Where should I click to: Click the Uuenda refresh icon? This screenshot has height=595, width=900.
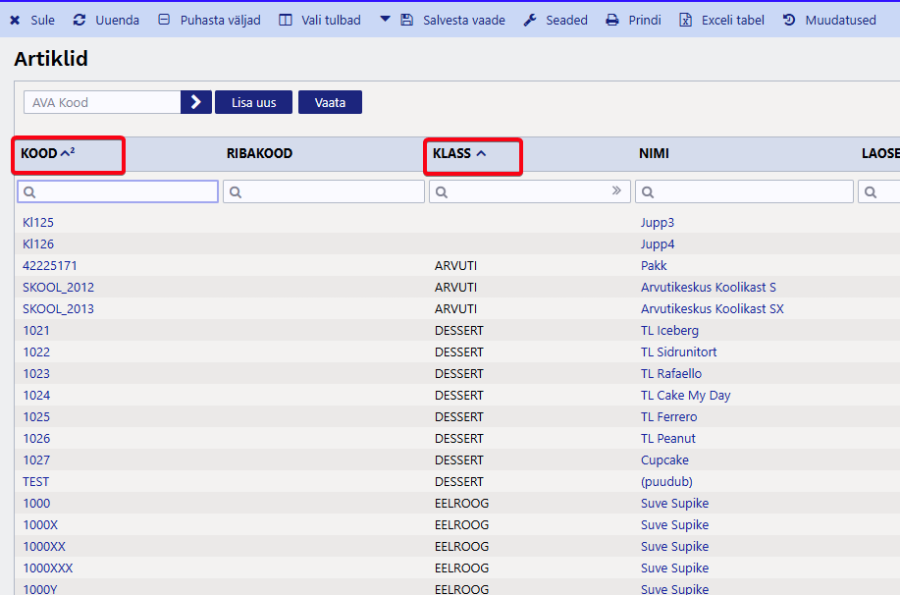click(x=80, y=20)
